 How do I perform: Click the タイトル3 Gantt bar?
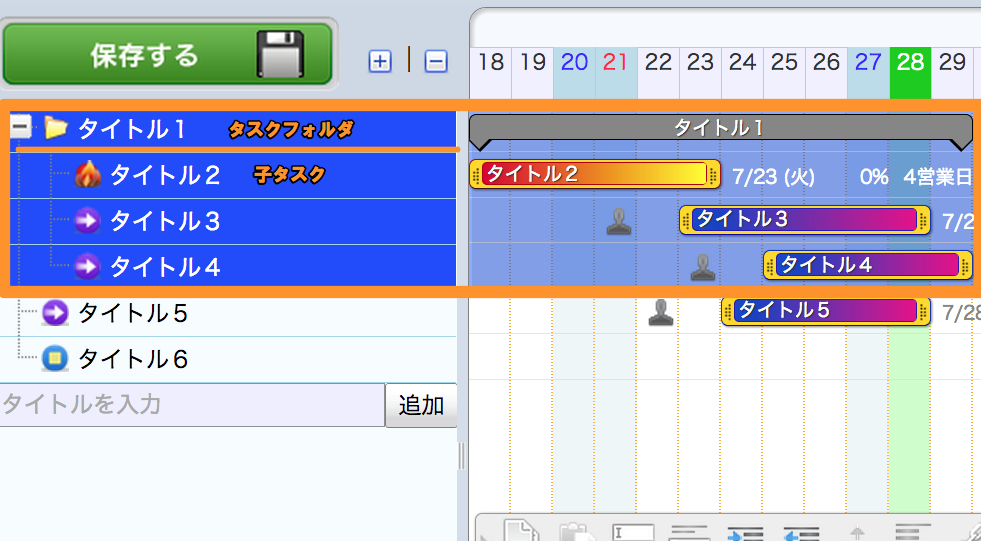click(x=805, y=220)
